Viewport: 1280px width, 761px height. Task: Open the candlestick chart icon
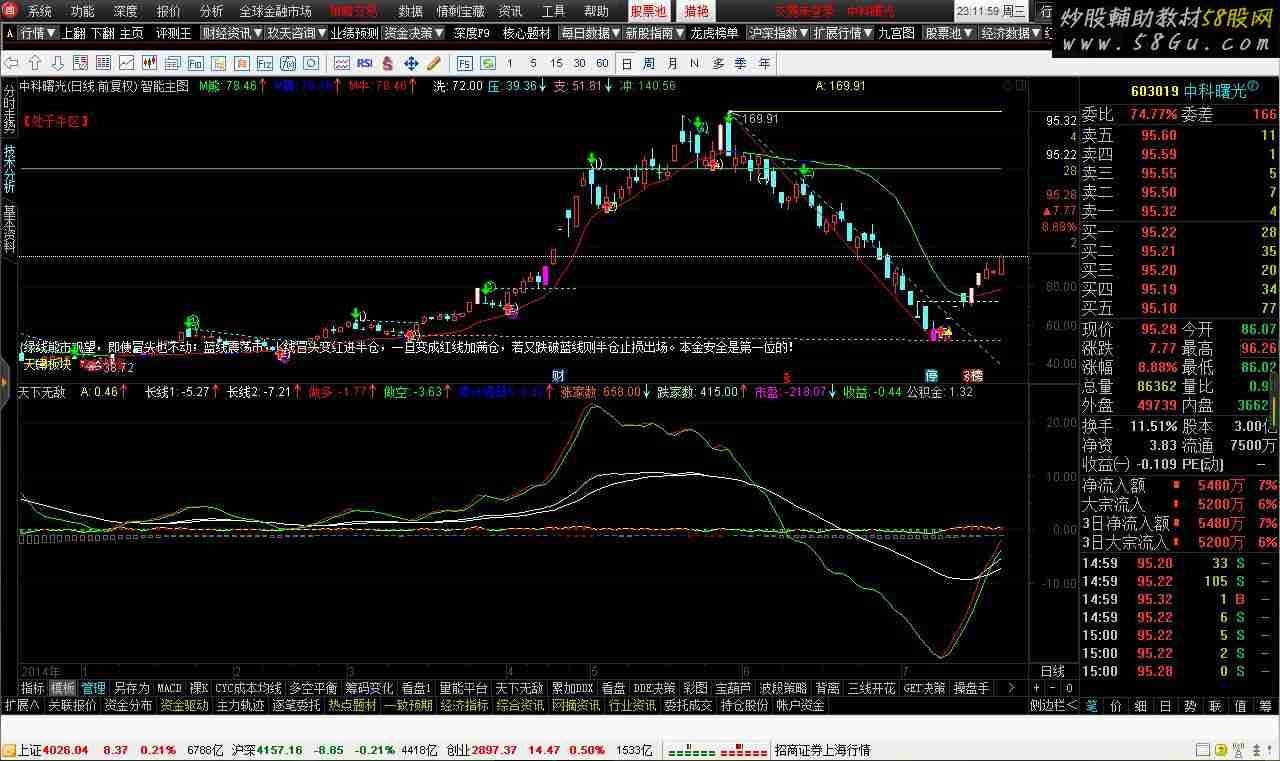149,62
